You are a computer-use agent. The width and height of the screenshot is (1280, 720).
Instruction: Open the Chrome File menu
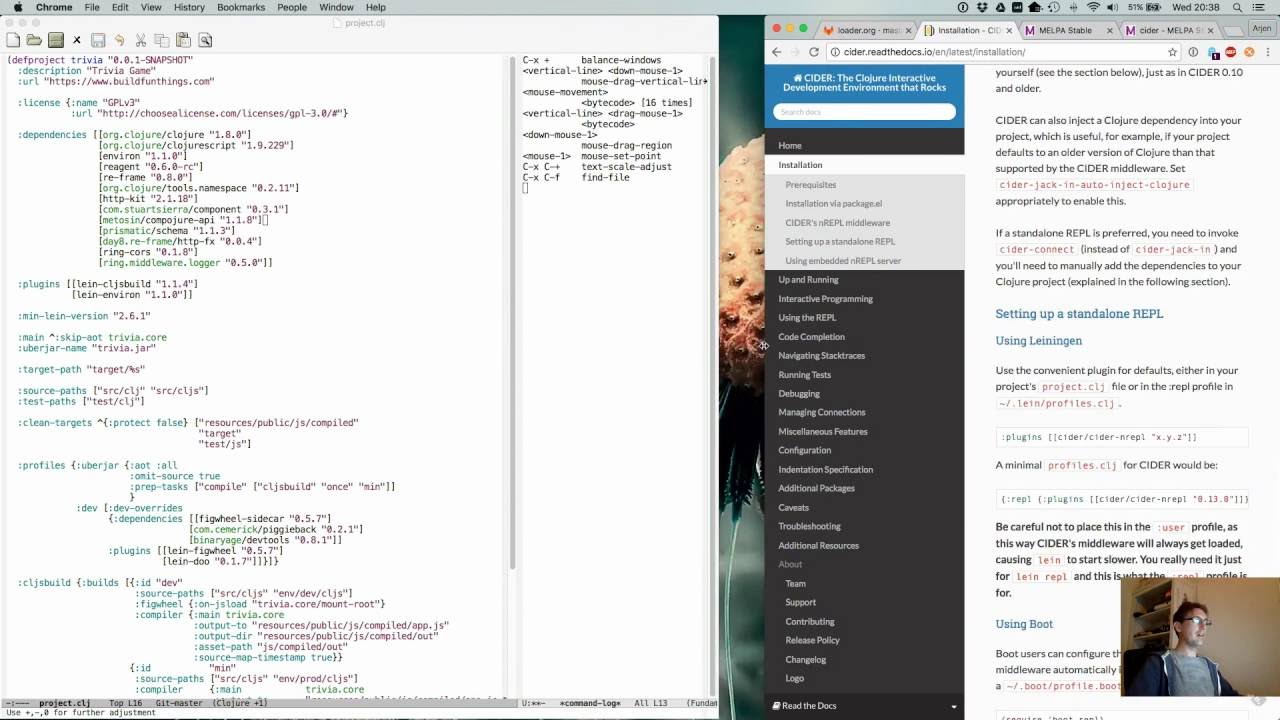(92, 7)
